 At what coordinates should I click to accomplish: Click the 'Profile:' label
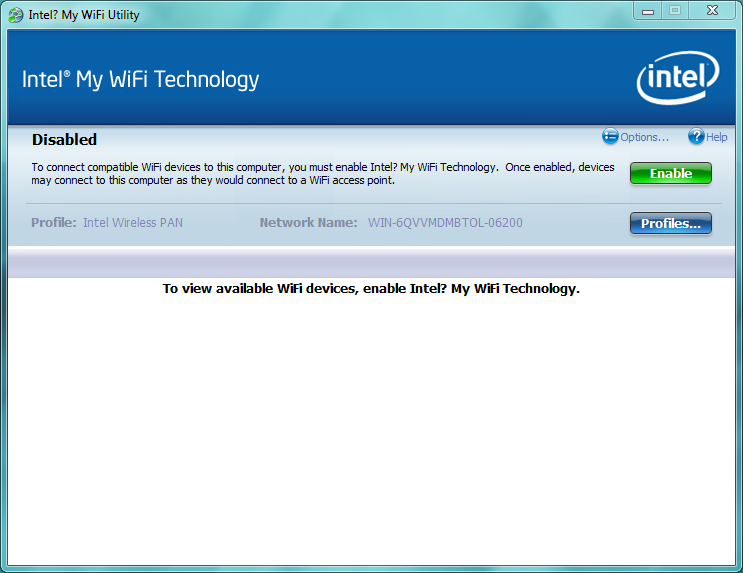click(x=54, y=223)
